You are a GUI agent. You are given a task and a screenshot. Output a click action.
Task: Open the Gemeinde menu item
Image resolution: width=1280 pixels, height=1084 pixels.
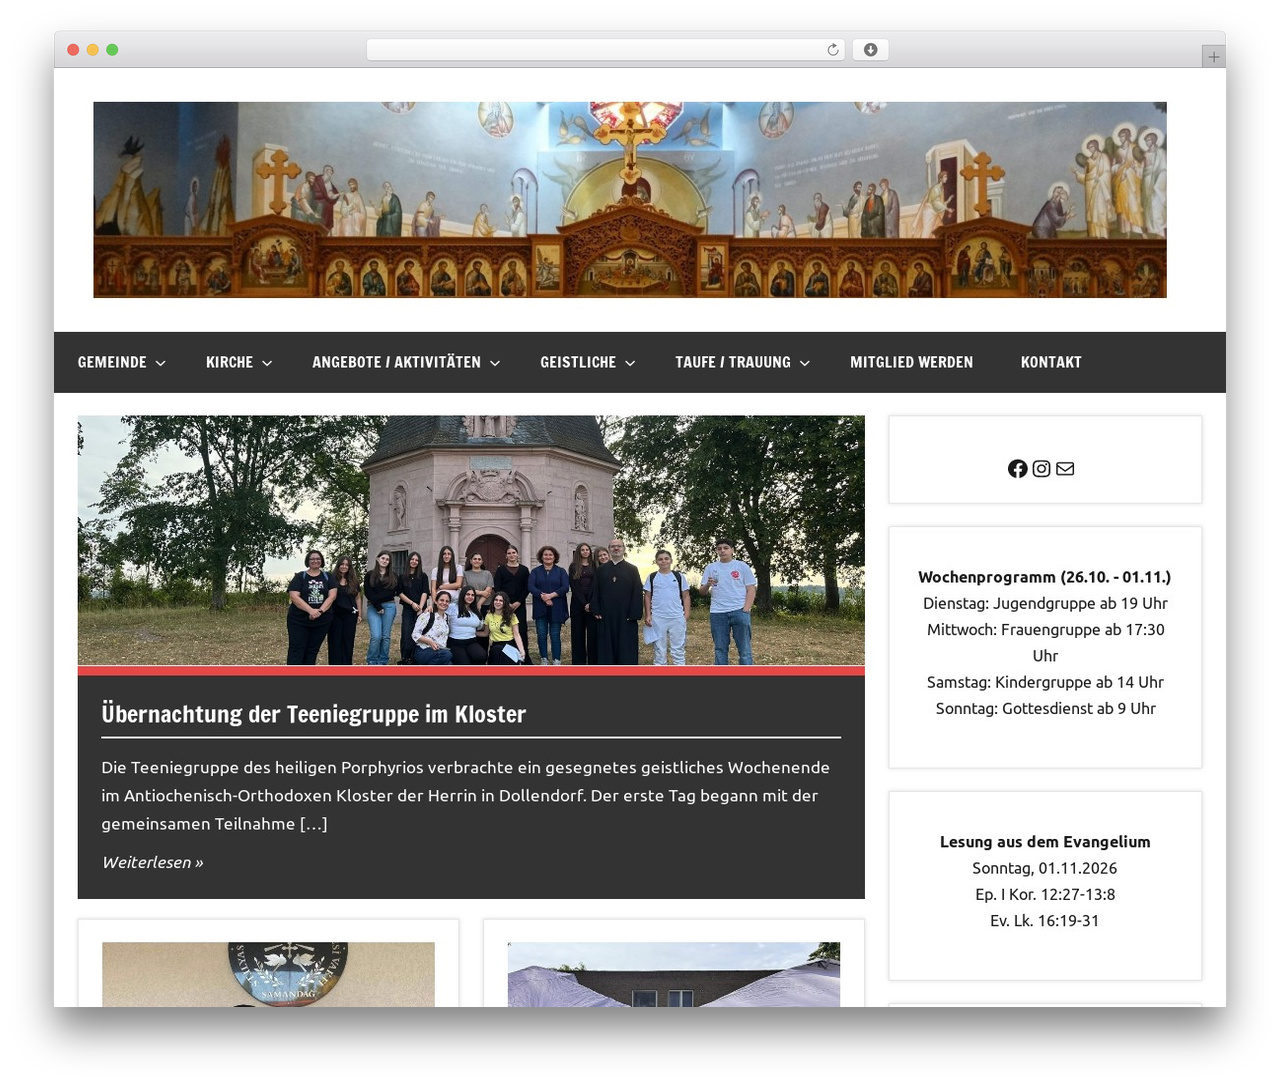pyautogui.click(x=112, y=362)
